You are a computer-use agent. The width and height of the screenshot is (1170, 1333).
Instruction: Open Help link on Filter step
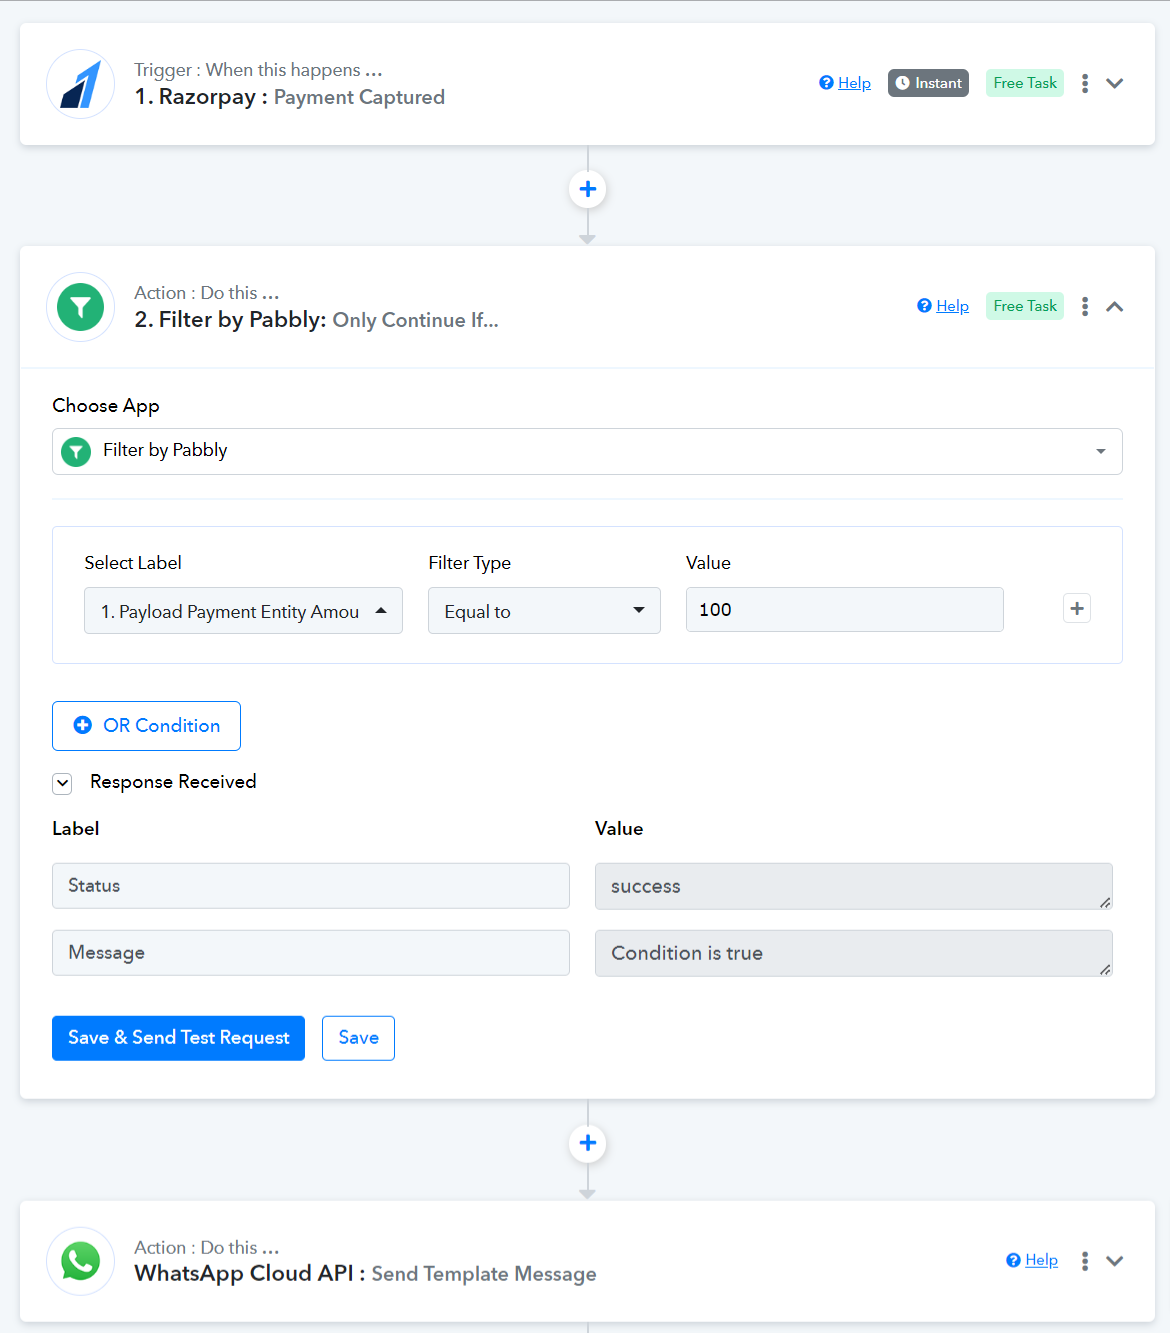(943, 306)
